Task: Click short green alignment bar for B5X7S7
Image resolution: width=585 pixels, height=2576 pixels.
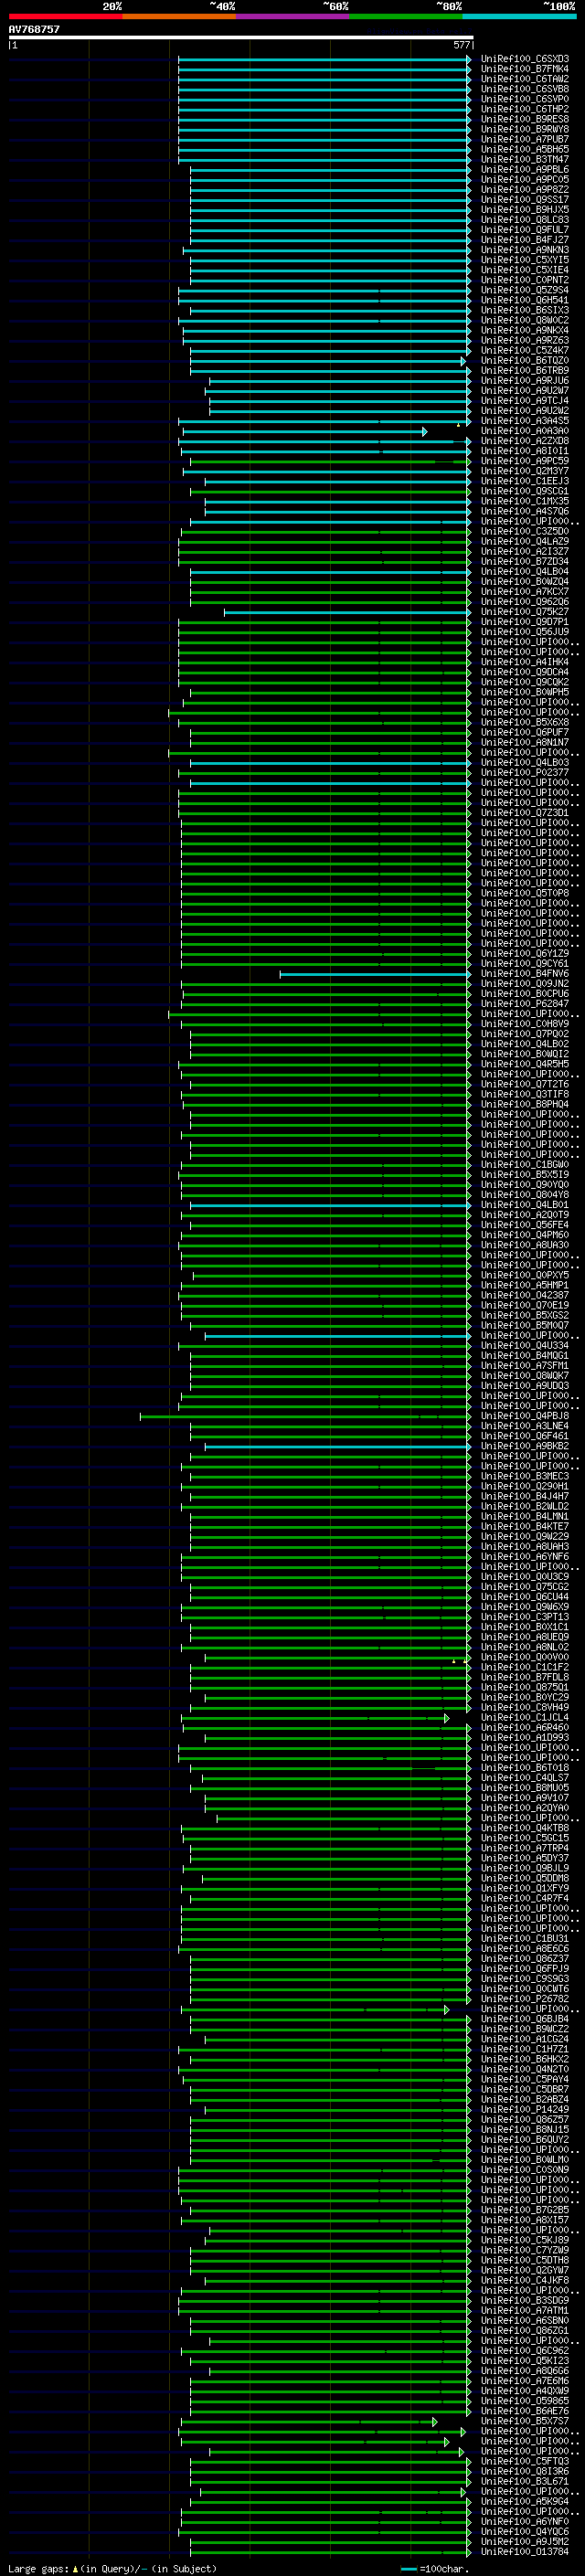Action: pos(309,2421)
